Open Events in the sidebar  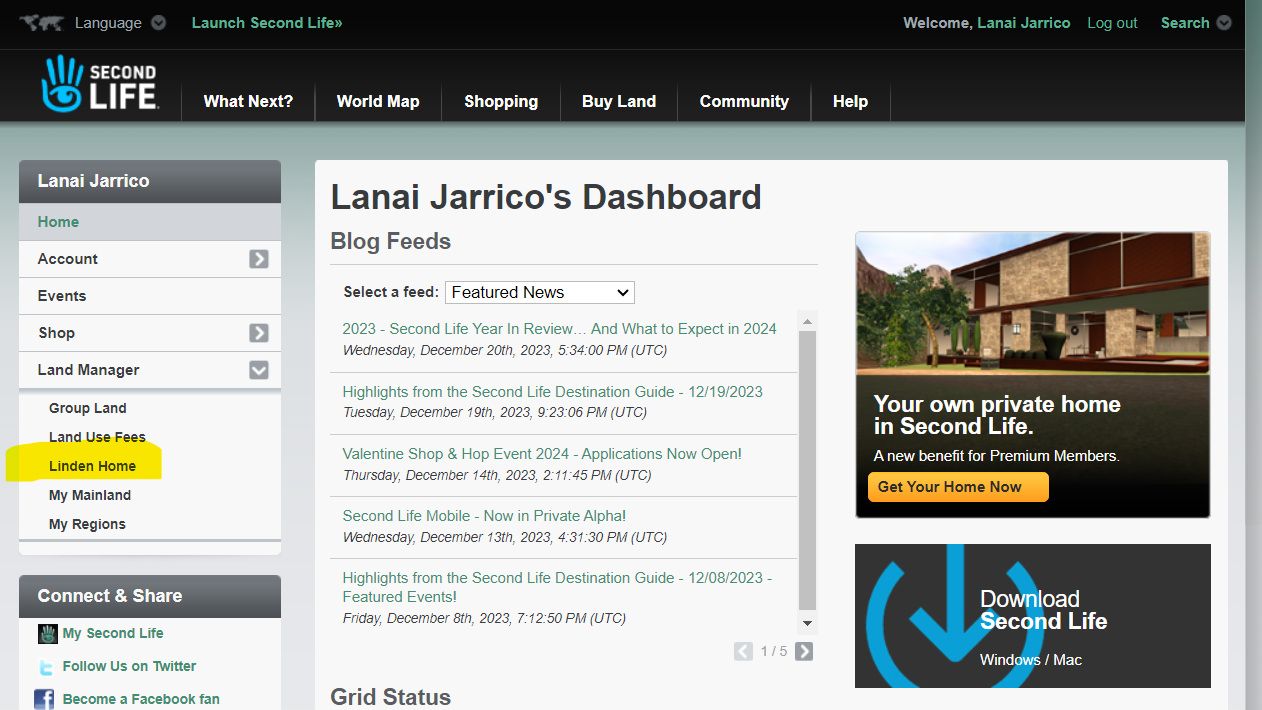[x=150, y=296]
